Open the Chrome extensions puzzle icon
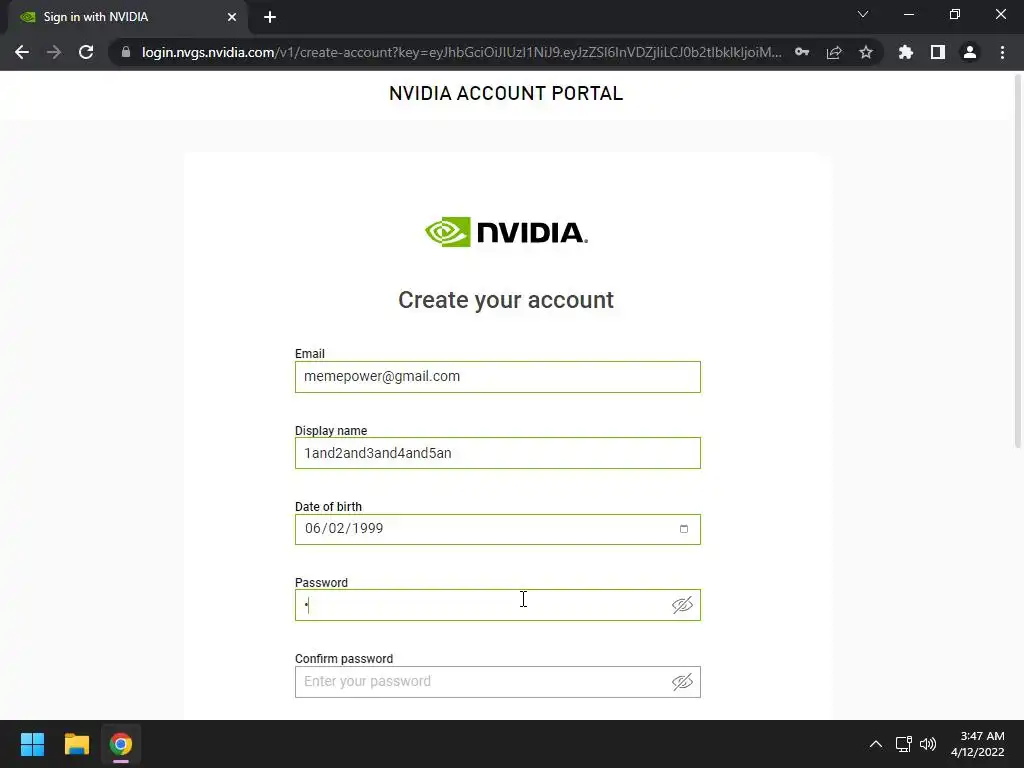Viewport: 1024px width, 768px height. point(906,52)
